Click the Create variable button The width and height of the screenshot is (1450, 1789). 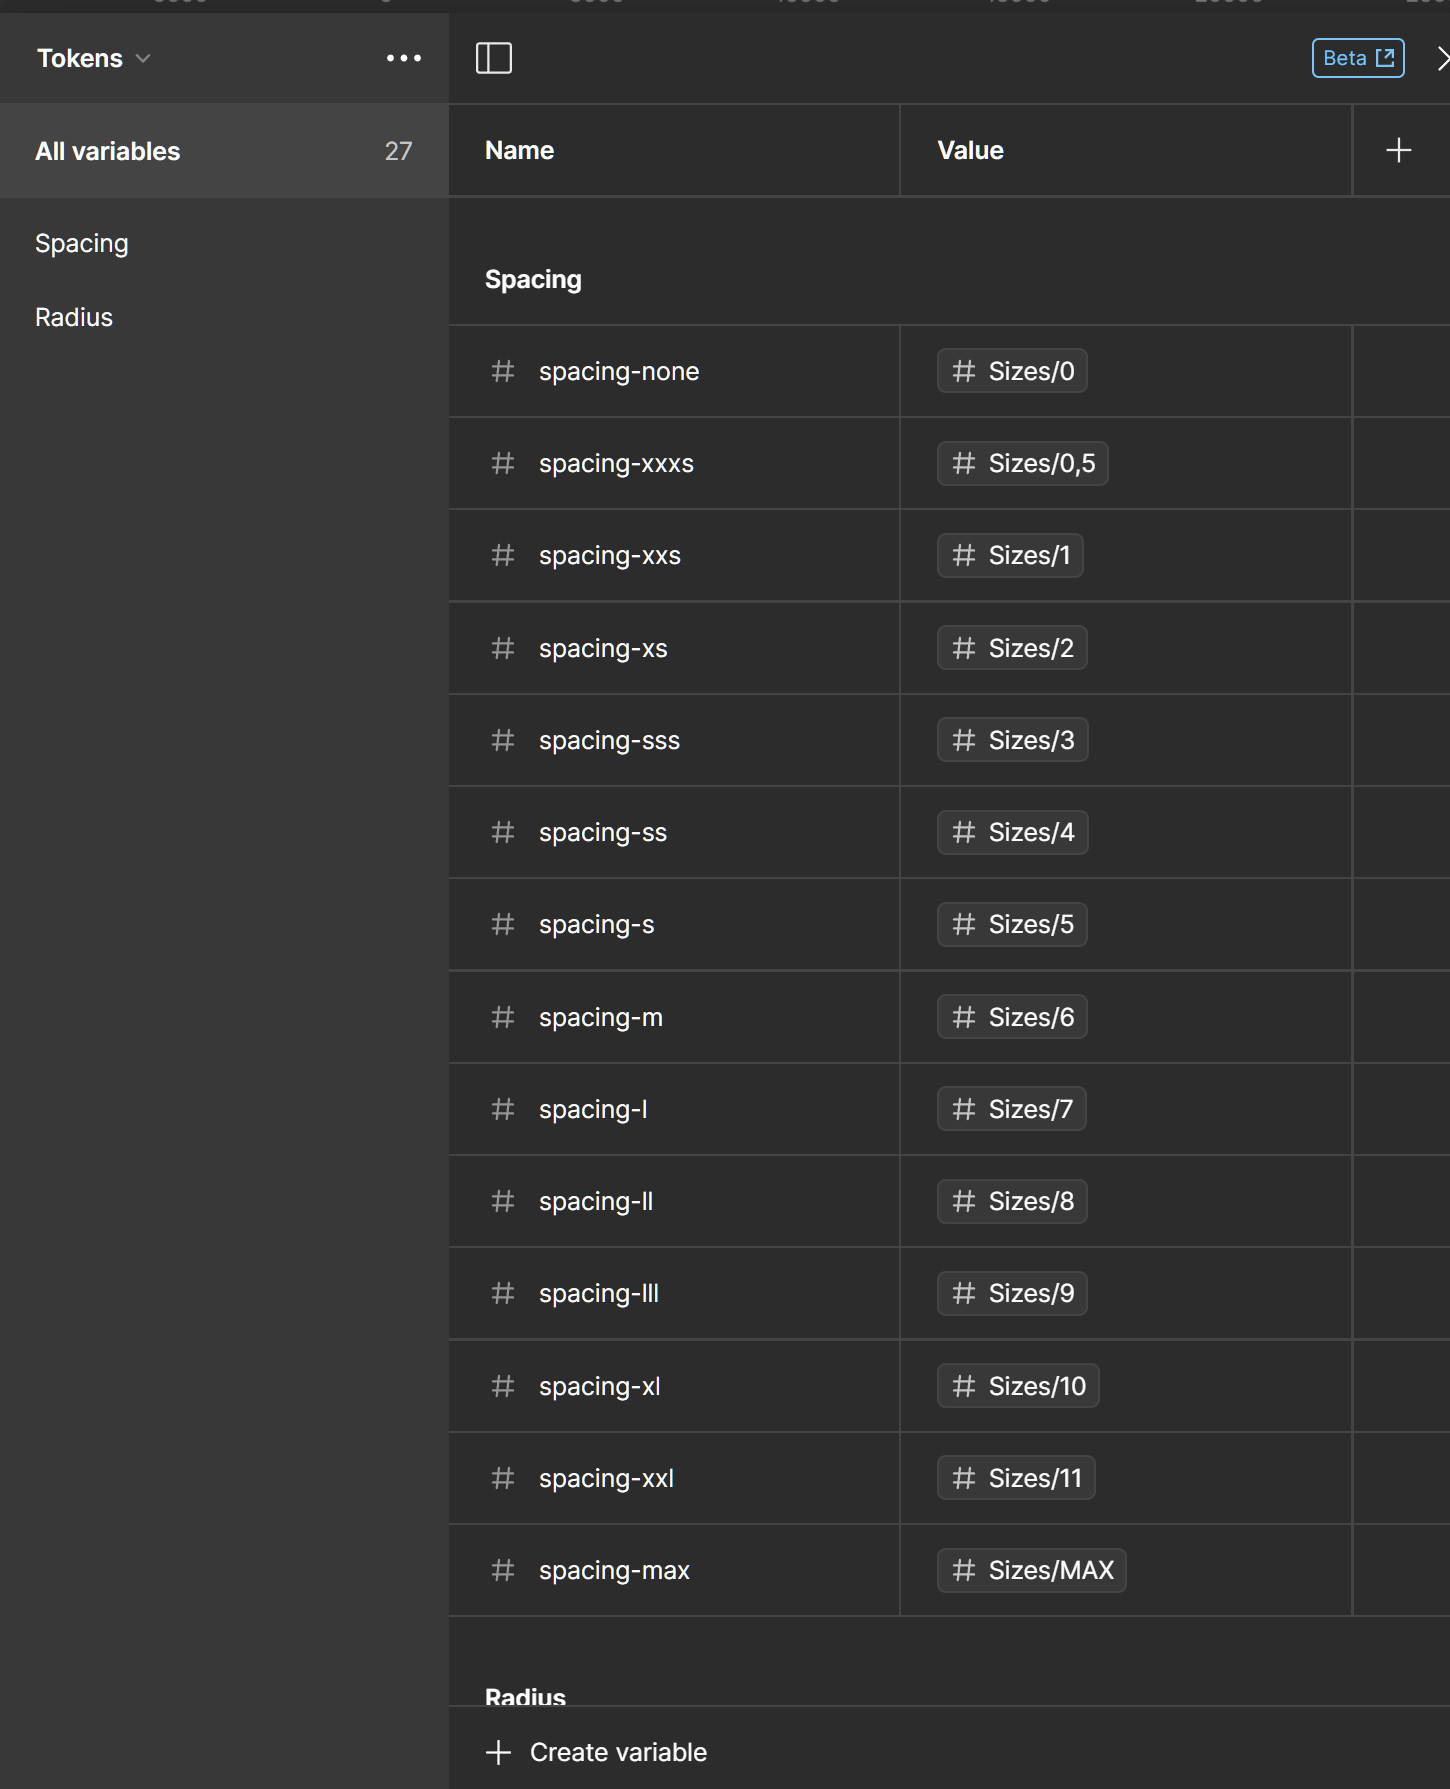618,1752
